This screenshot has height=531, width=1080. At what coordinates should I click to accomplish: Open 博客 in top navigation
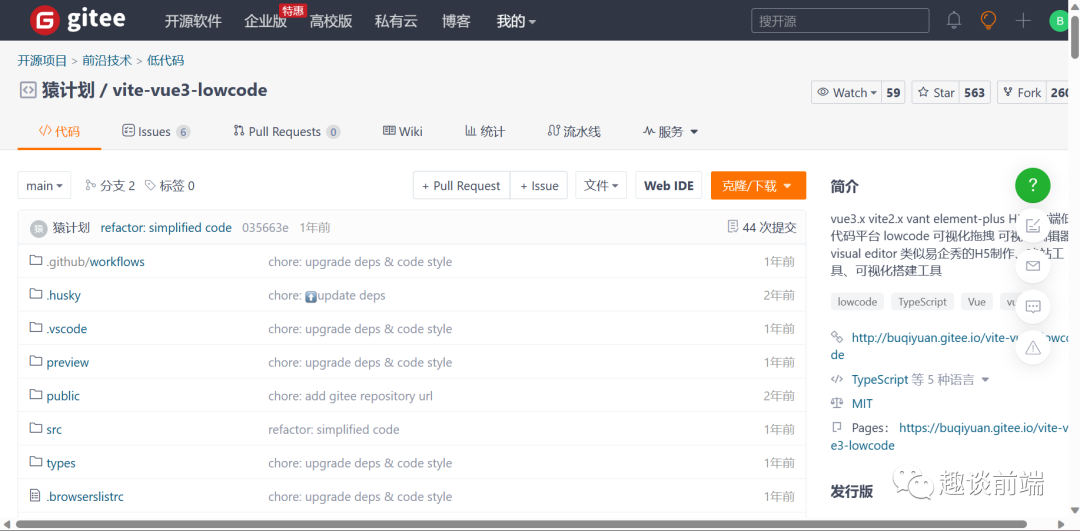[x=456, y=21]
